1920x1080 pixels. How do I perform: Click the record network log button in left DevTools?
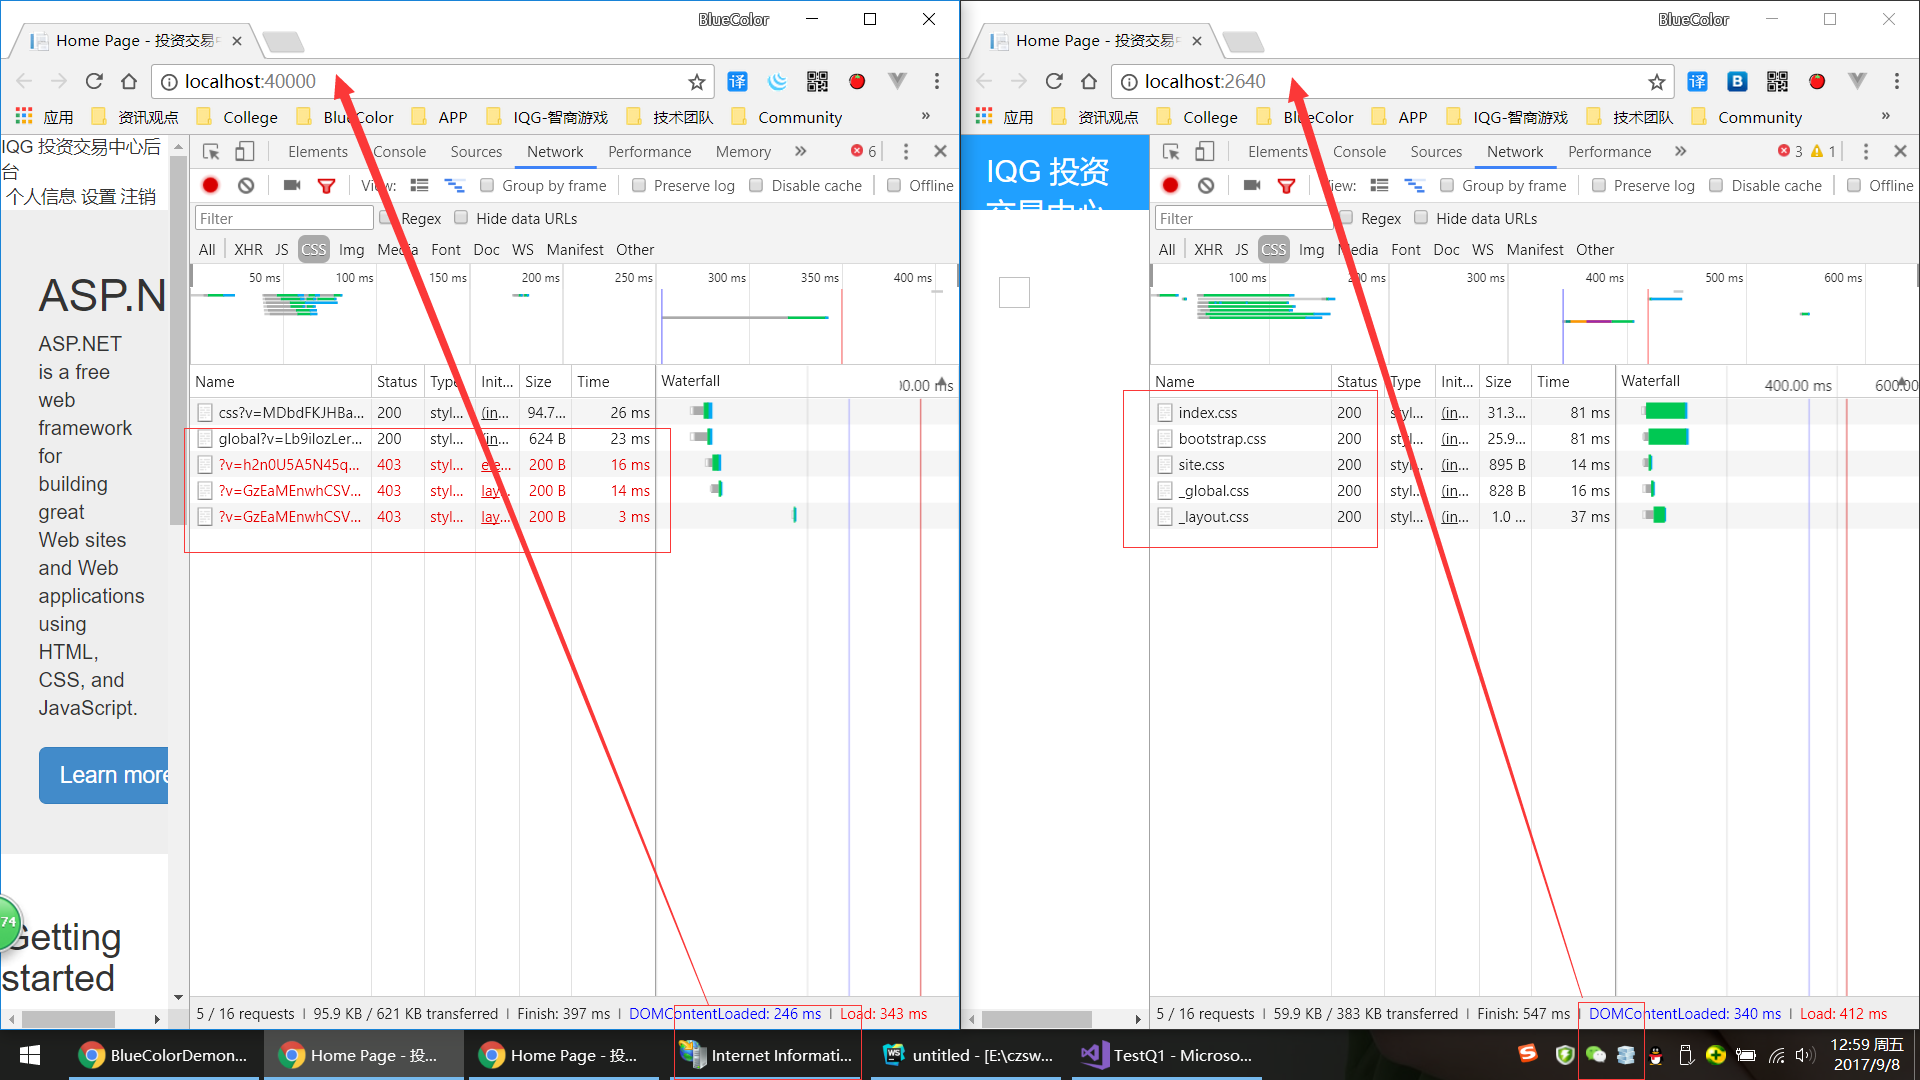[x=210, y=185]
